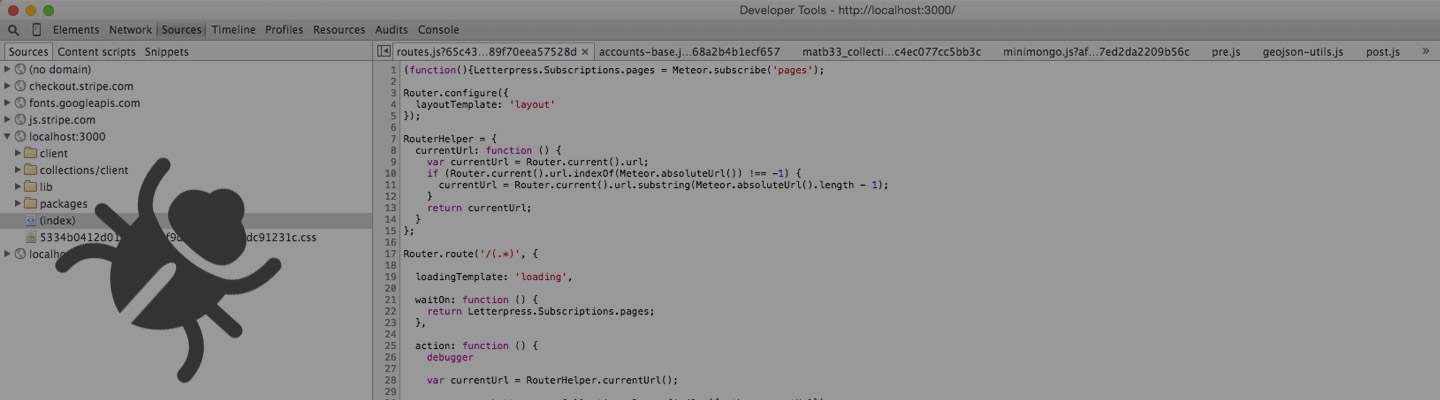Open the Console panel tab
Image resolution: width=1440 pixels, height=400 pixels.
pyautogui.click(x=438, y=30)
